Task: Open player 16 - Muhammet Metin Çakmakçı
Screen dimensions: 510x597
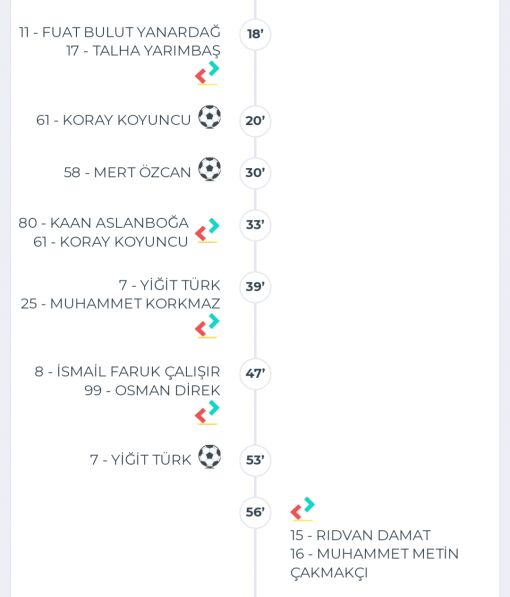Action: [x=374, y=563]
